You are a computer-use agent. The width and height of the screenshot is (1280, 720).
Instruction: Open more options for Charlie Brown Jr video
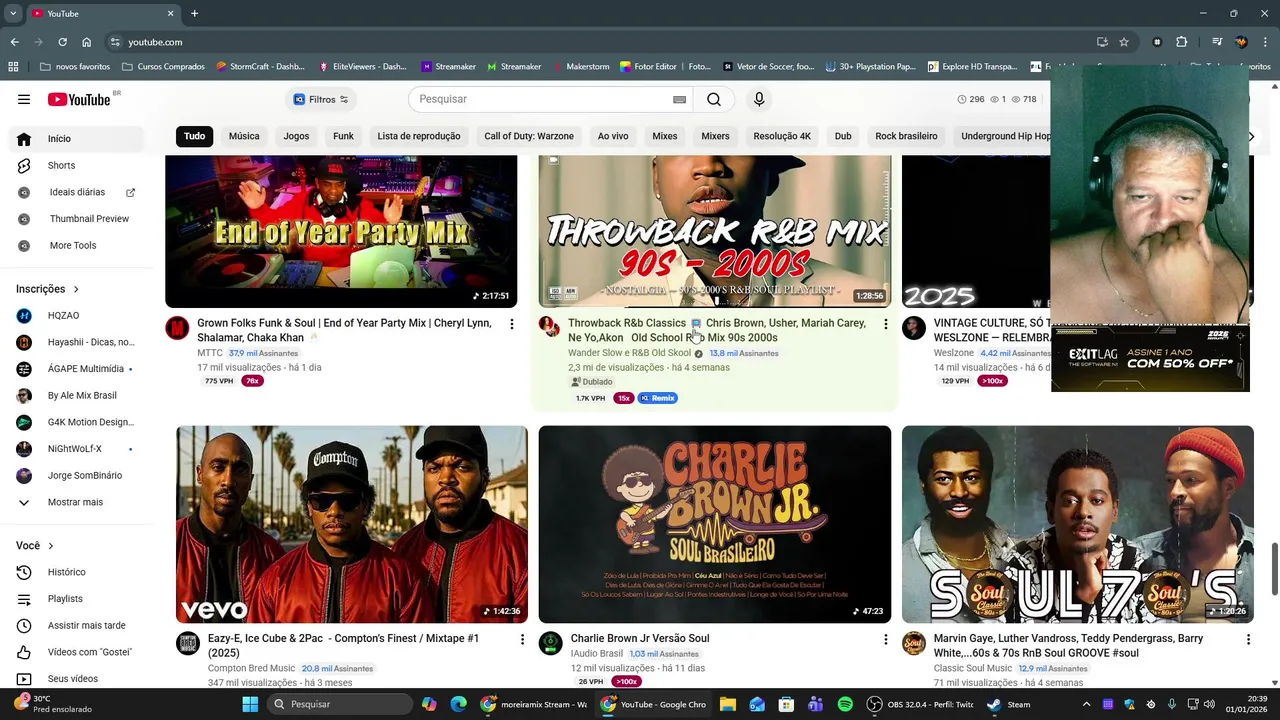click(x=885, y=639)
